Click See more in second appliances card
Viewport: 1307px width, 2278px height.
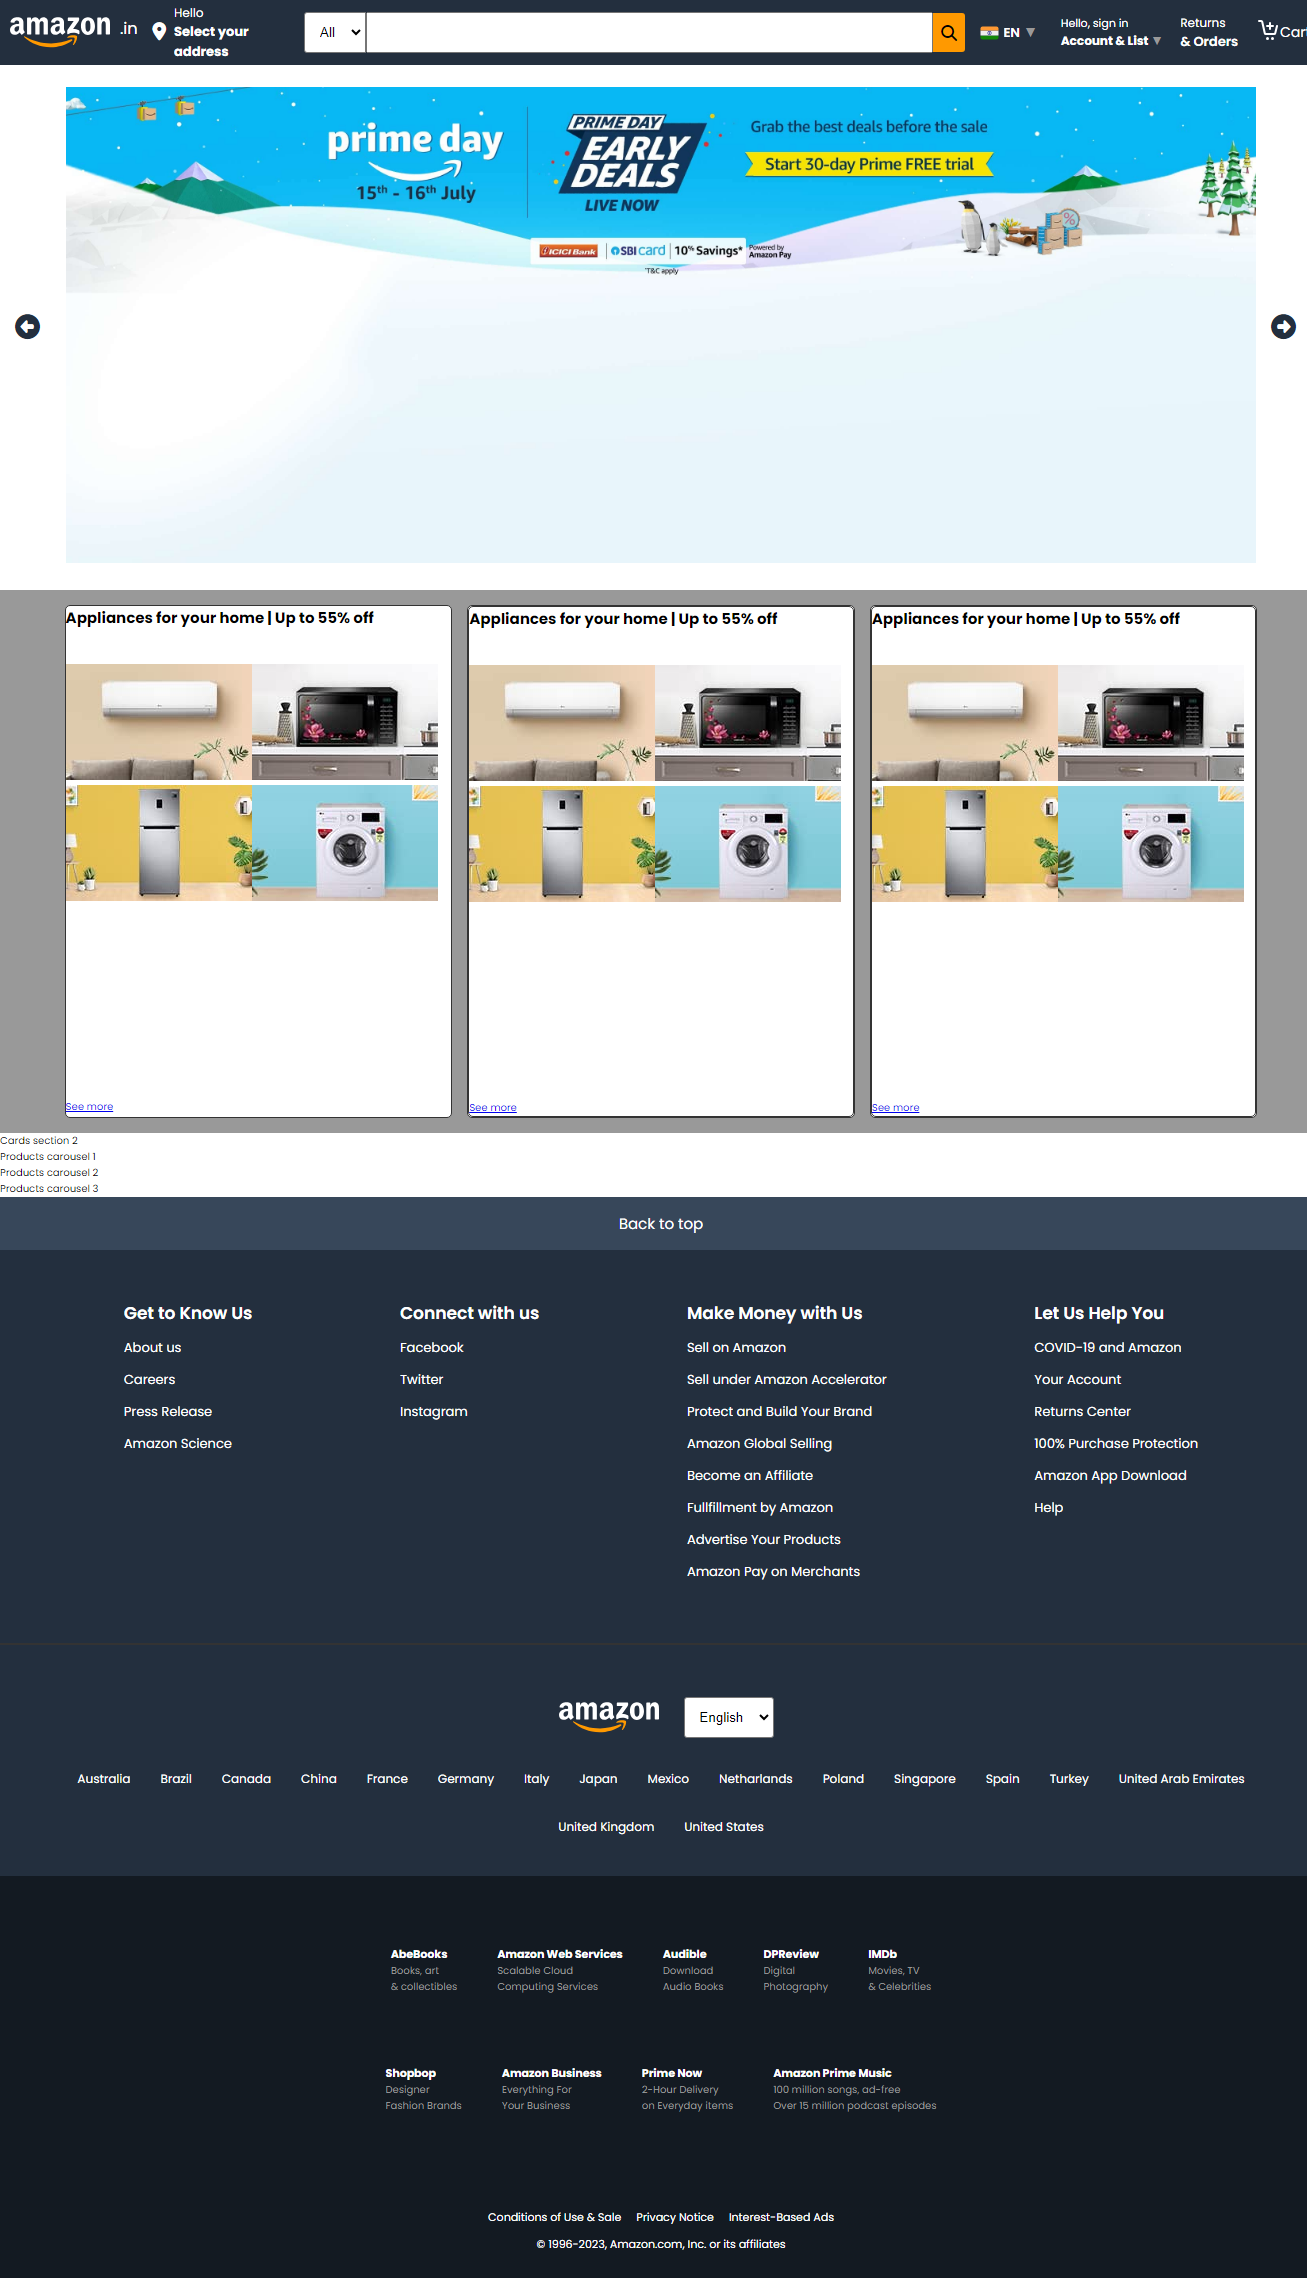coord(493,1108)
